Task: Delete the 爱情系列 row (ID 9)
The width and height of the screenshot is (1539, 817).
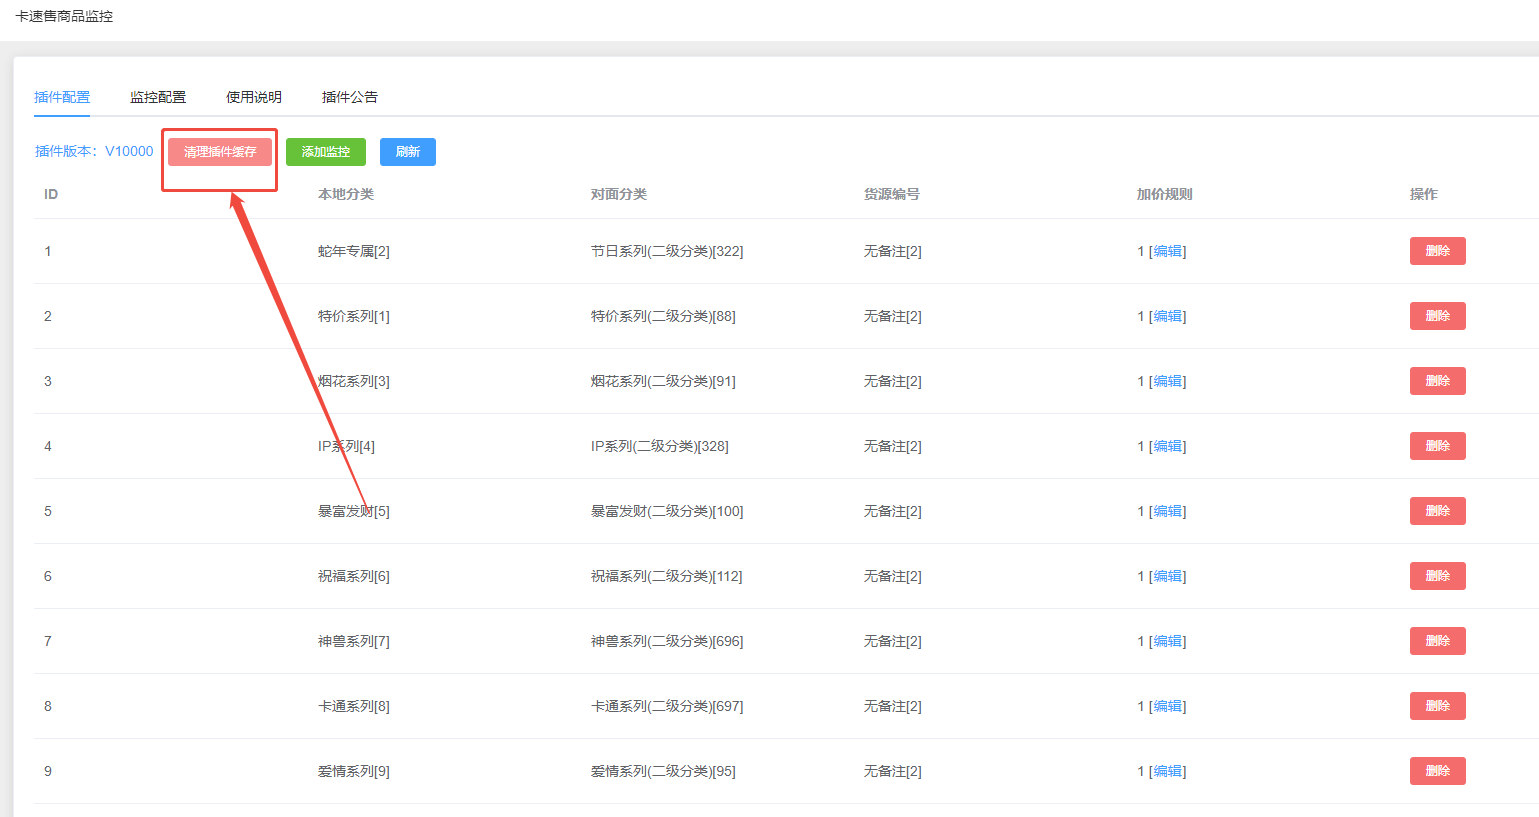Action: (x=1437, y=771)
